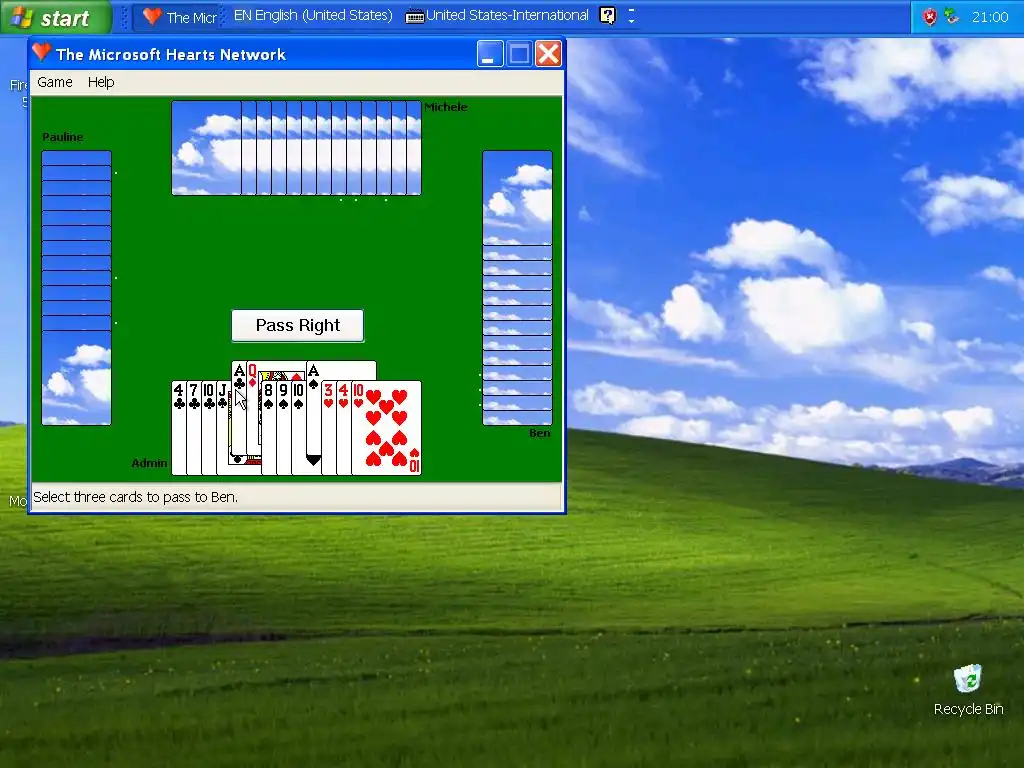Click Michele's face-down hand of cards
1024x768 pixels.
[x=296, y=148]
